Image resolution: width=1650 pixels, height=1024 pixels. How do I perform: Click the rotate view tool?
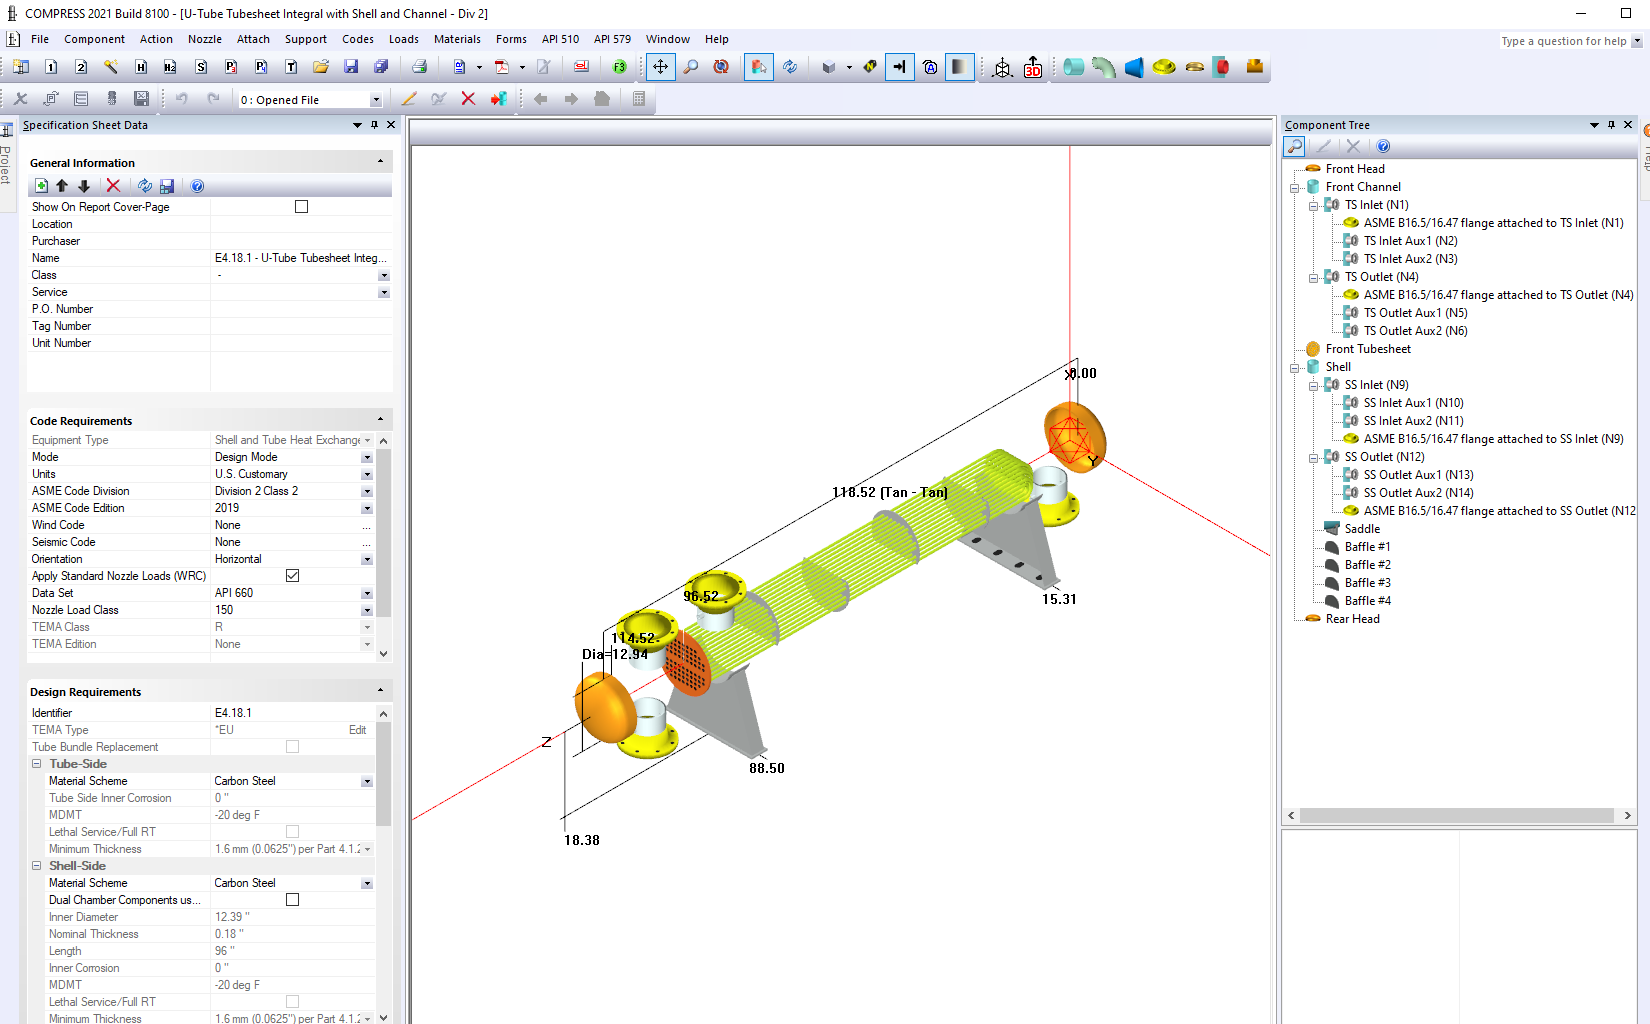point(721,67)
